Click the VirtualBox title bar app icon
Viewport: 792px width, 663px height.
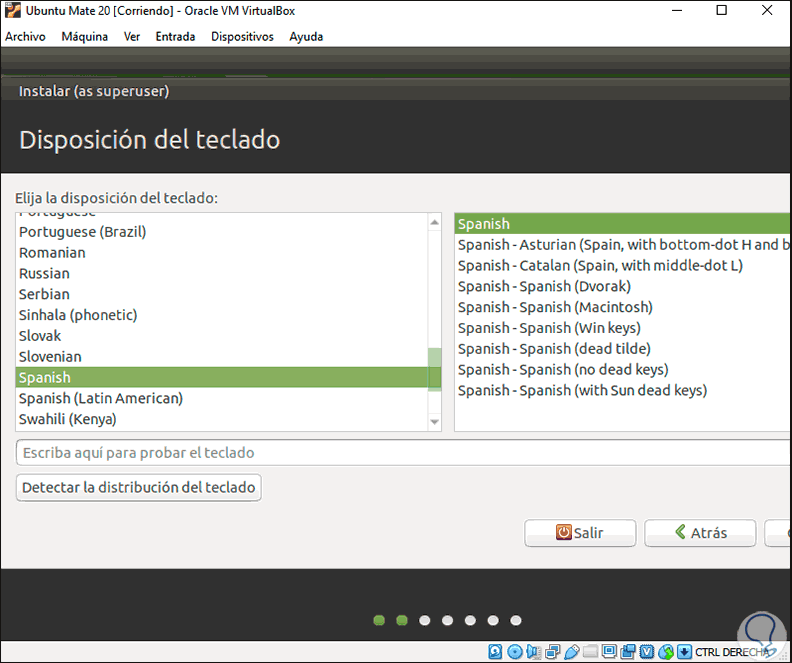[x=13, y=11]
